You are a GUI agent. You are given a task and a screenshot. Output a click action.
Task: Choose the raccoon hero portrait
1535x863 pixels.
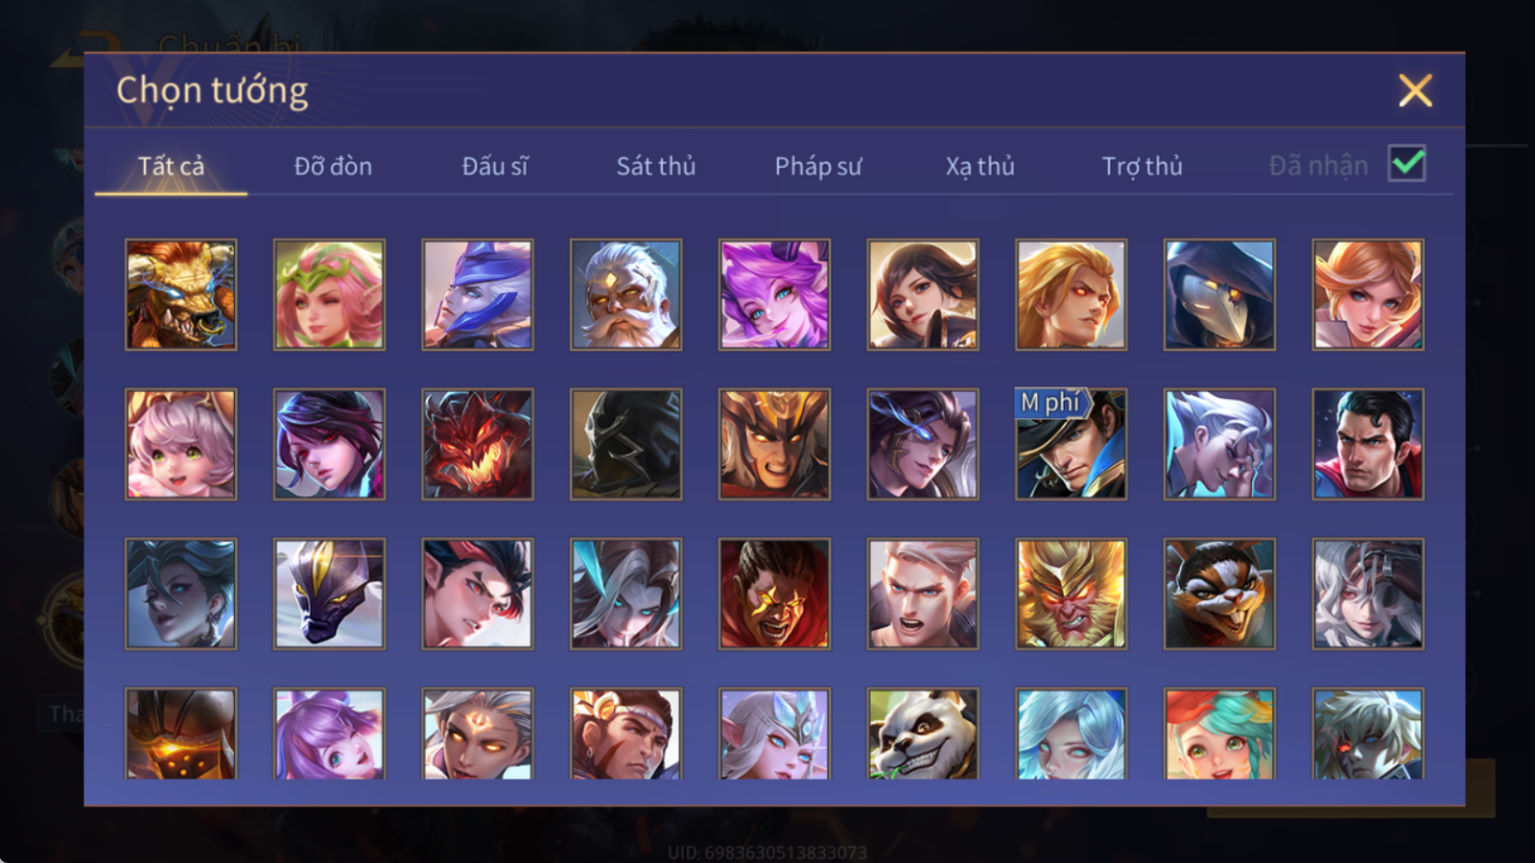pyautogui.click(x=1219, y=594)
